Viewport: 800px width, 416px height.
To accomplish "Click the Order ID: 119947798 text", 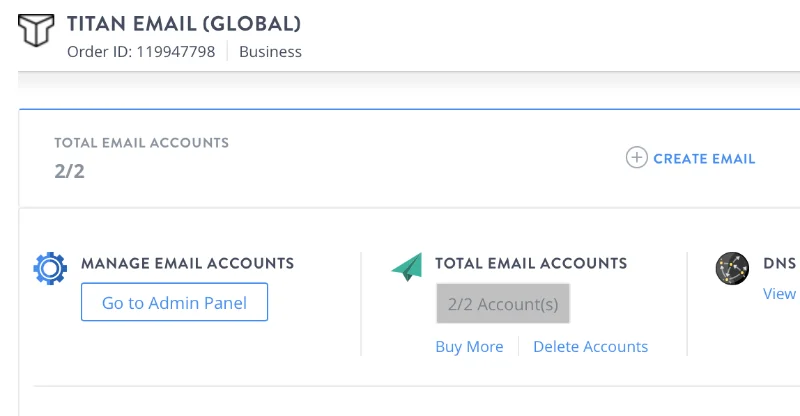I will pos(141,52).
